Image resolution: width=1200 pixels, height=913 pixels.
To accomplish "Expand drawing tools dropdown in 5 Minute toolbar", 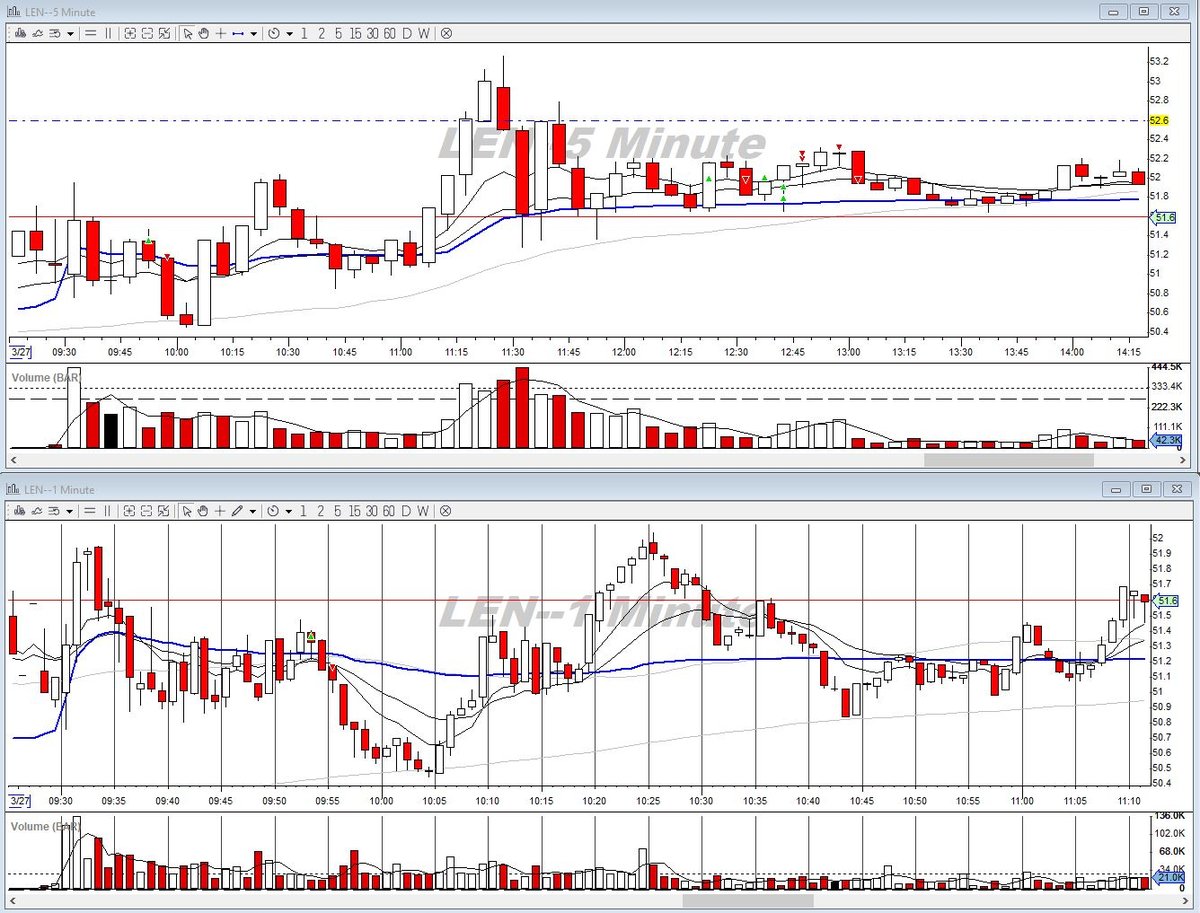I will click(253, 33).
